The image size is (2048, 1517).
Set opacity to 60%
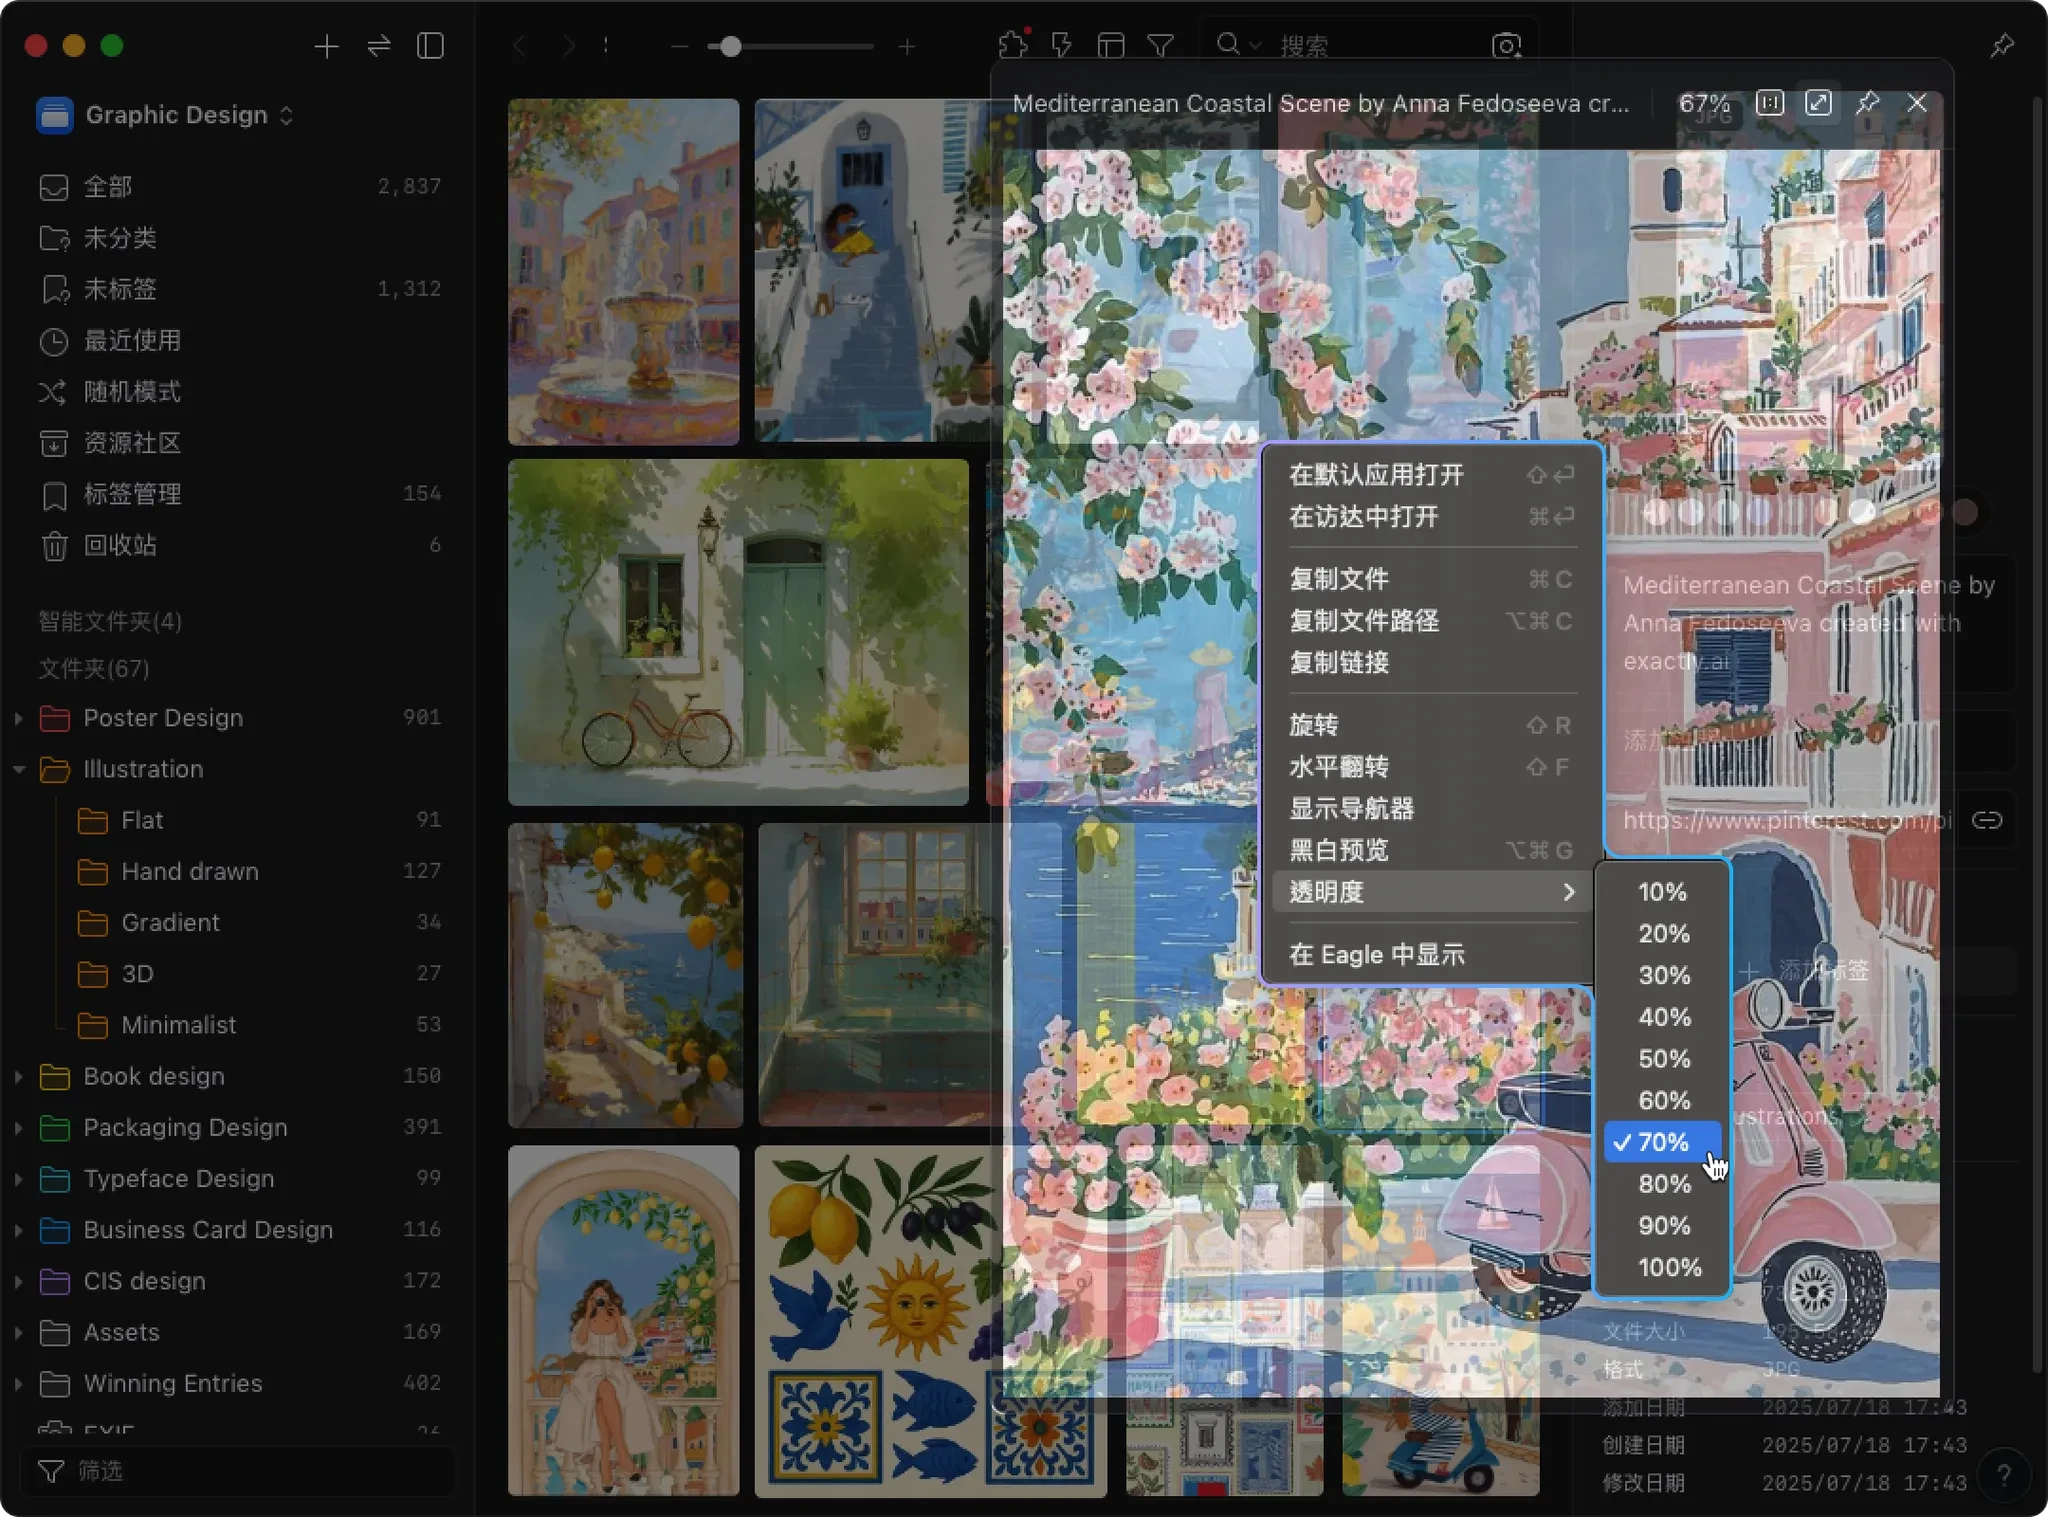coord(1662,1100)
